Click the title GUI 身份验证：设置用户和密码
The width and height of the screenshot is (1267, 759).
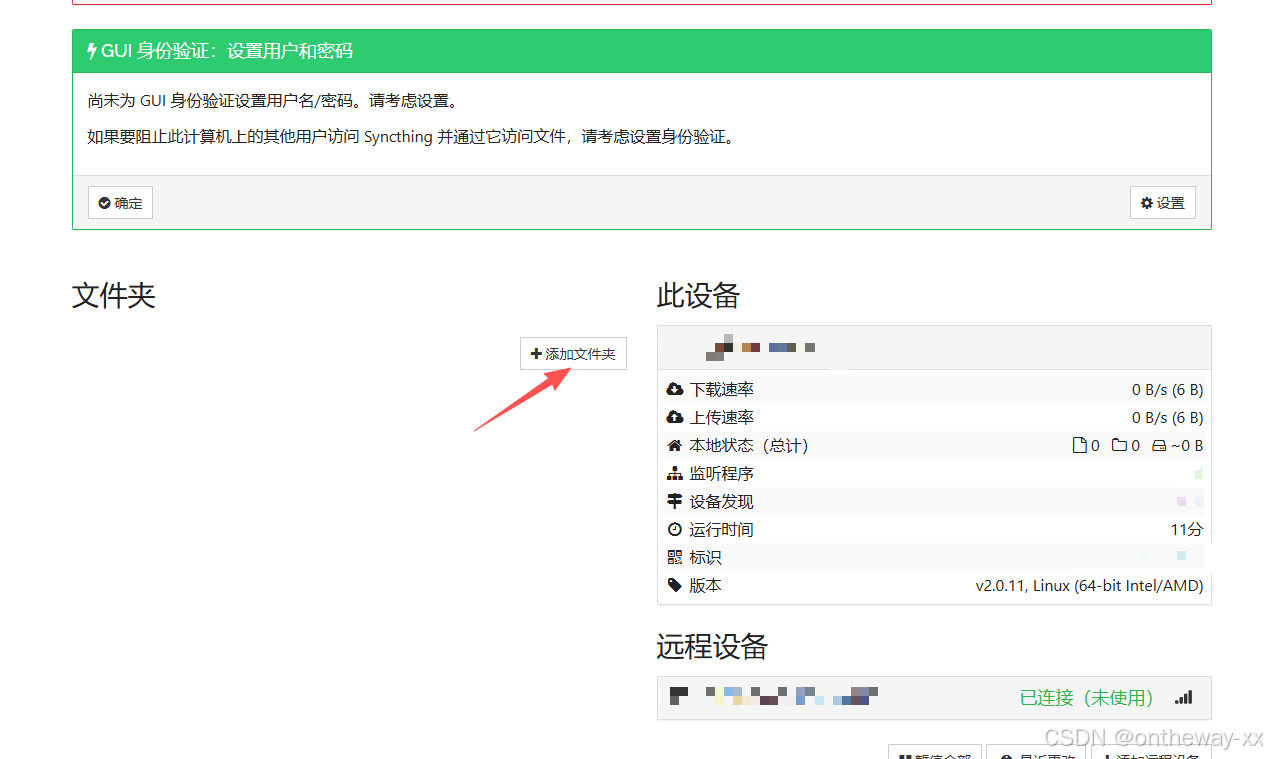(227, 51)
